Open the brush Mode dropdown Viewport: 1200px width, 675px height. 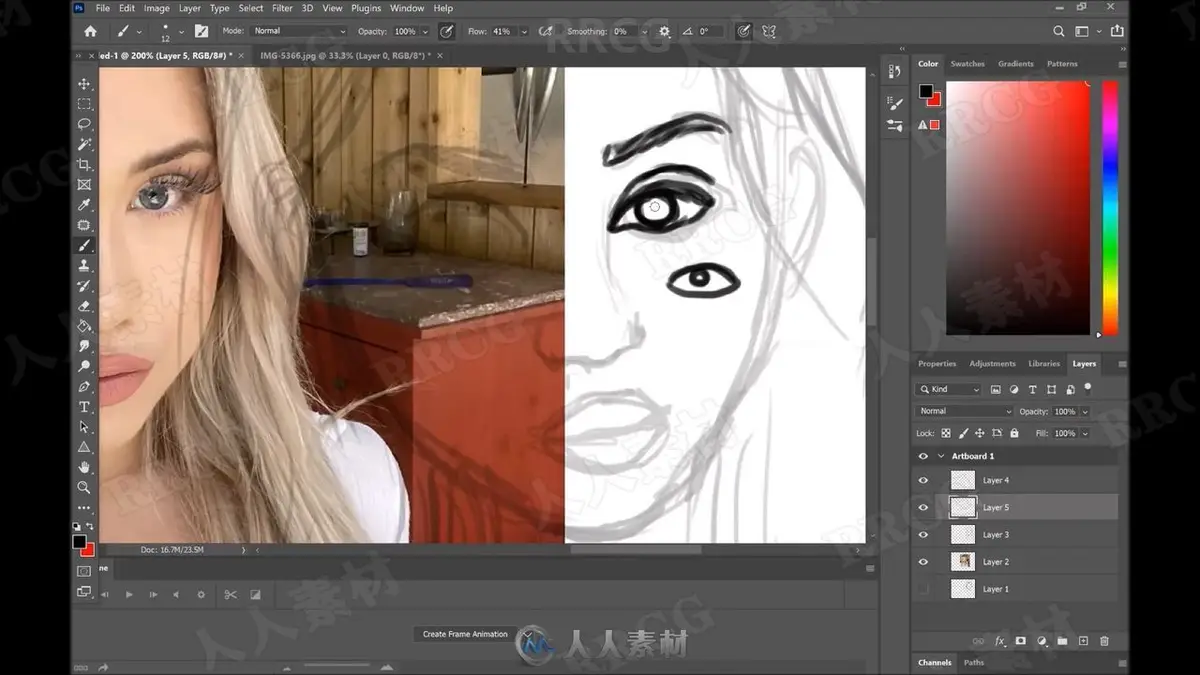point(299,31)
